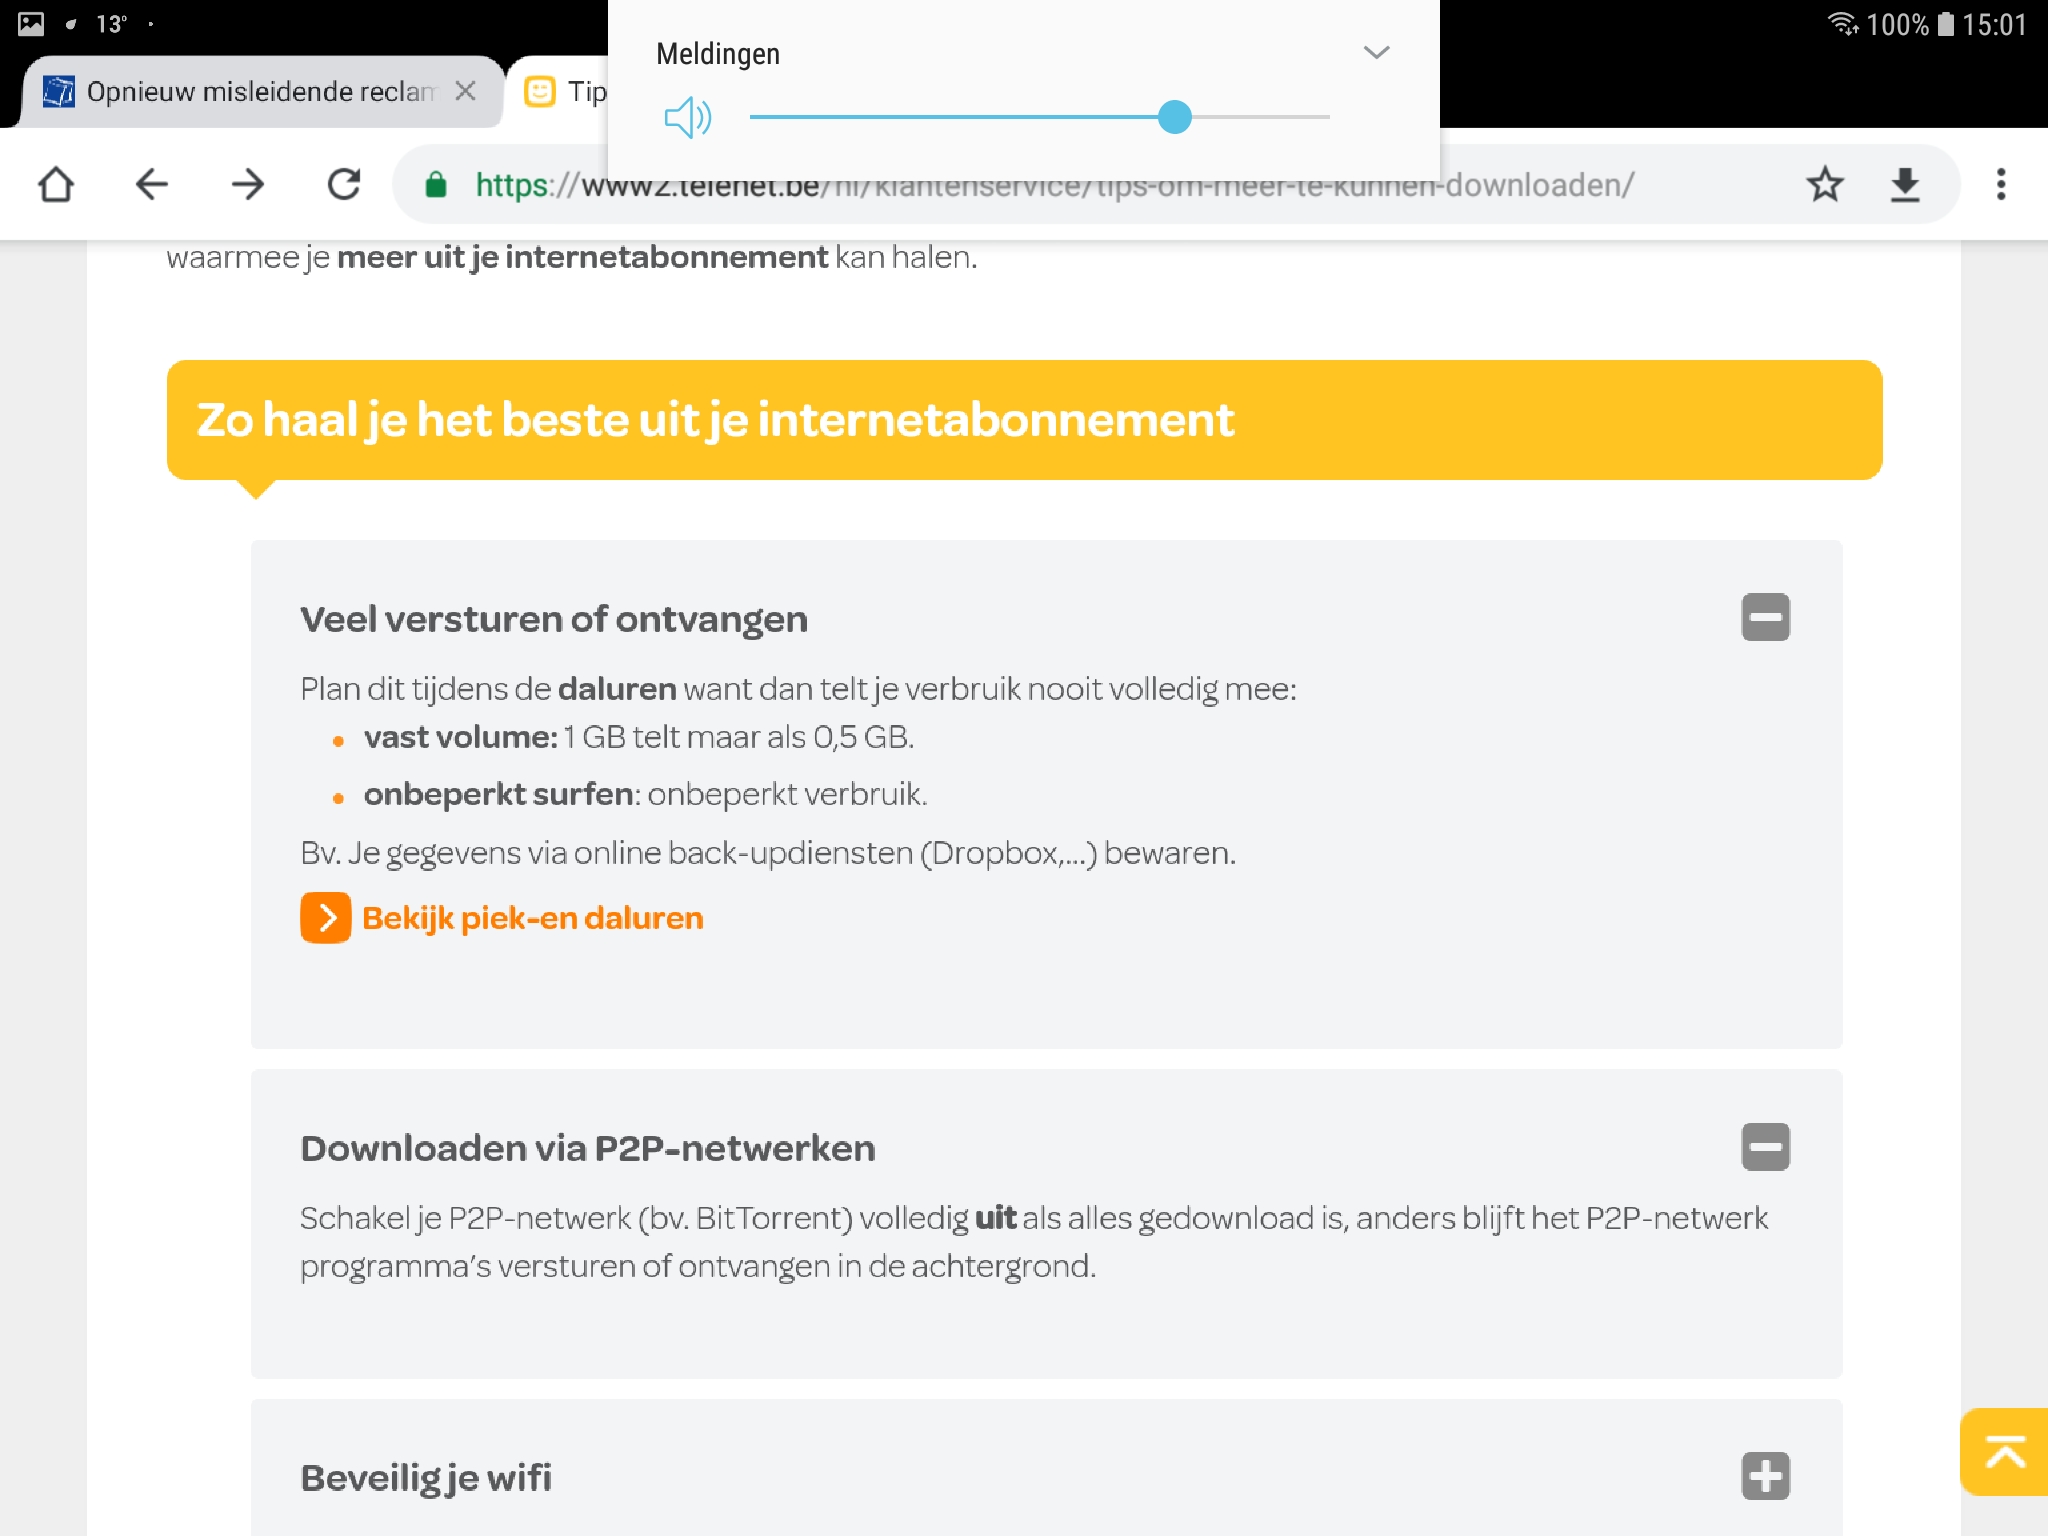Tap the orange scroll-to-top button

tap(2004, 1451)
